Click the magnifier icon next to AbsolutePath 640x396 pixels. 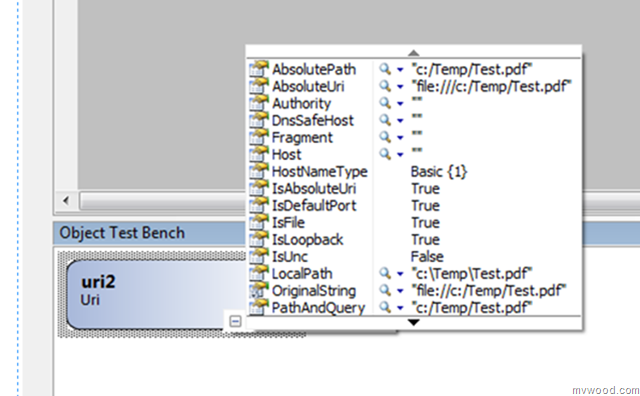(x=384, y=69)
